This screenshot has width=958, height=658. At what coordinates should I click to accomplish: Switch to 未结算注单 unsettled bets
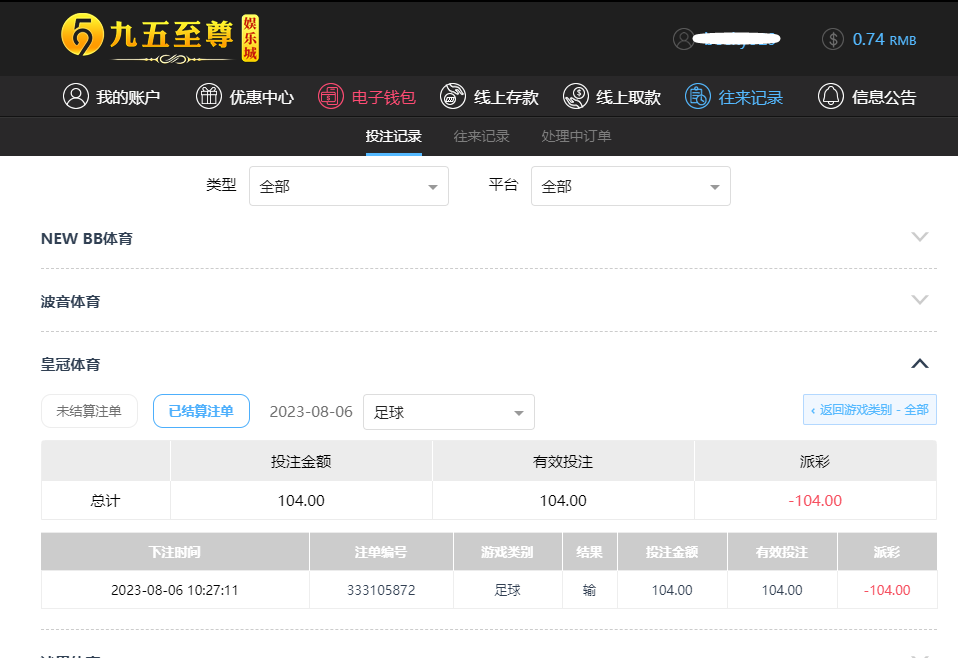tap(89, 411)
